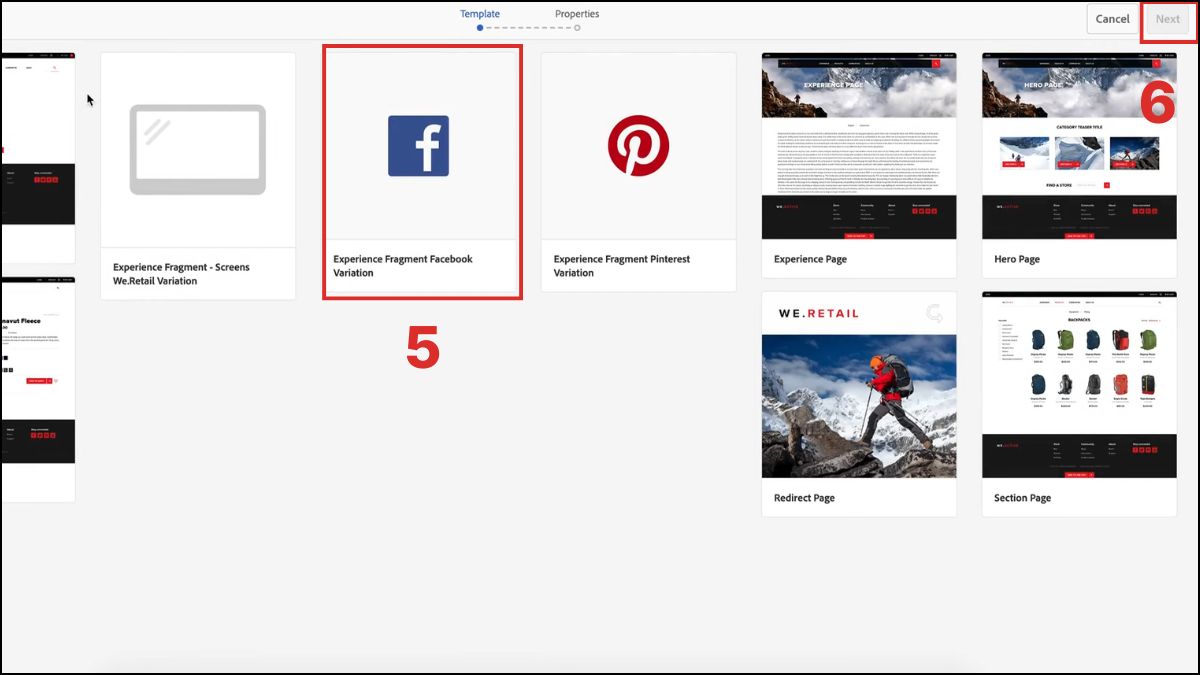The width and height of the screenshot is (1200, 675).
Task: Click the 'Section Page' card label
Action: click(1022, 498)
